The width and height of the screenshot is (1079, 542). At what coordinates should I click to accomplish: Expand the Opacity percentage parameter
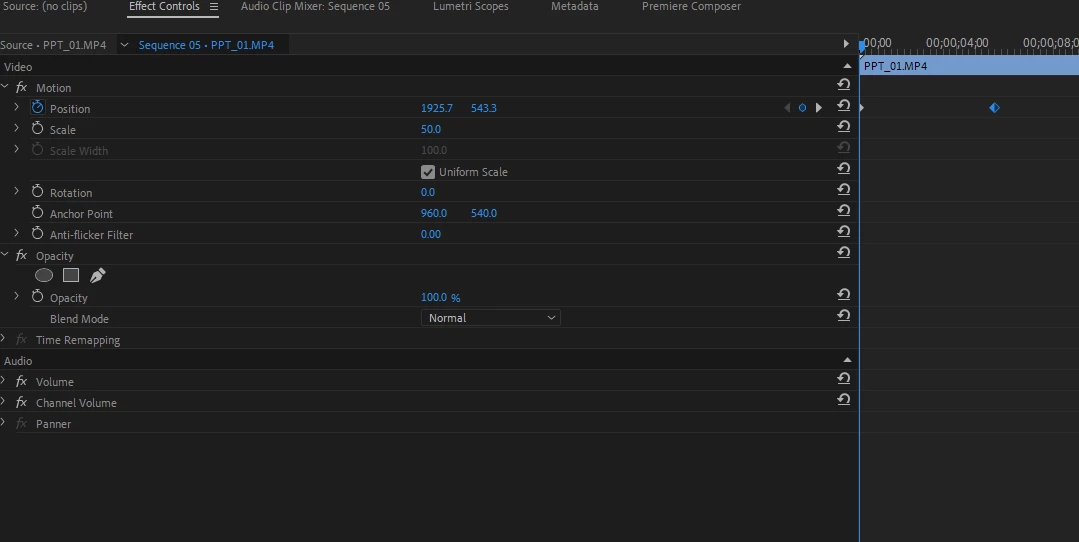click(17, 296)
